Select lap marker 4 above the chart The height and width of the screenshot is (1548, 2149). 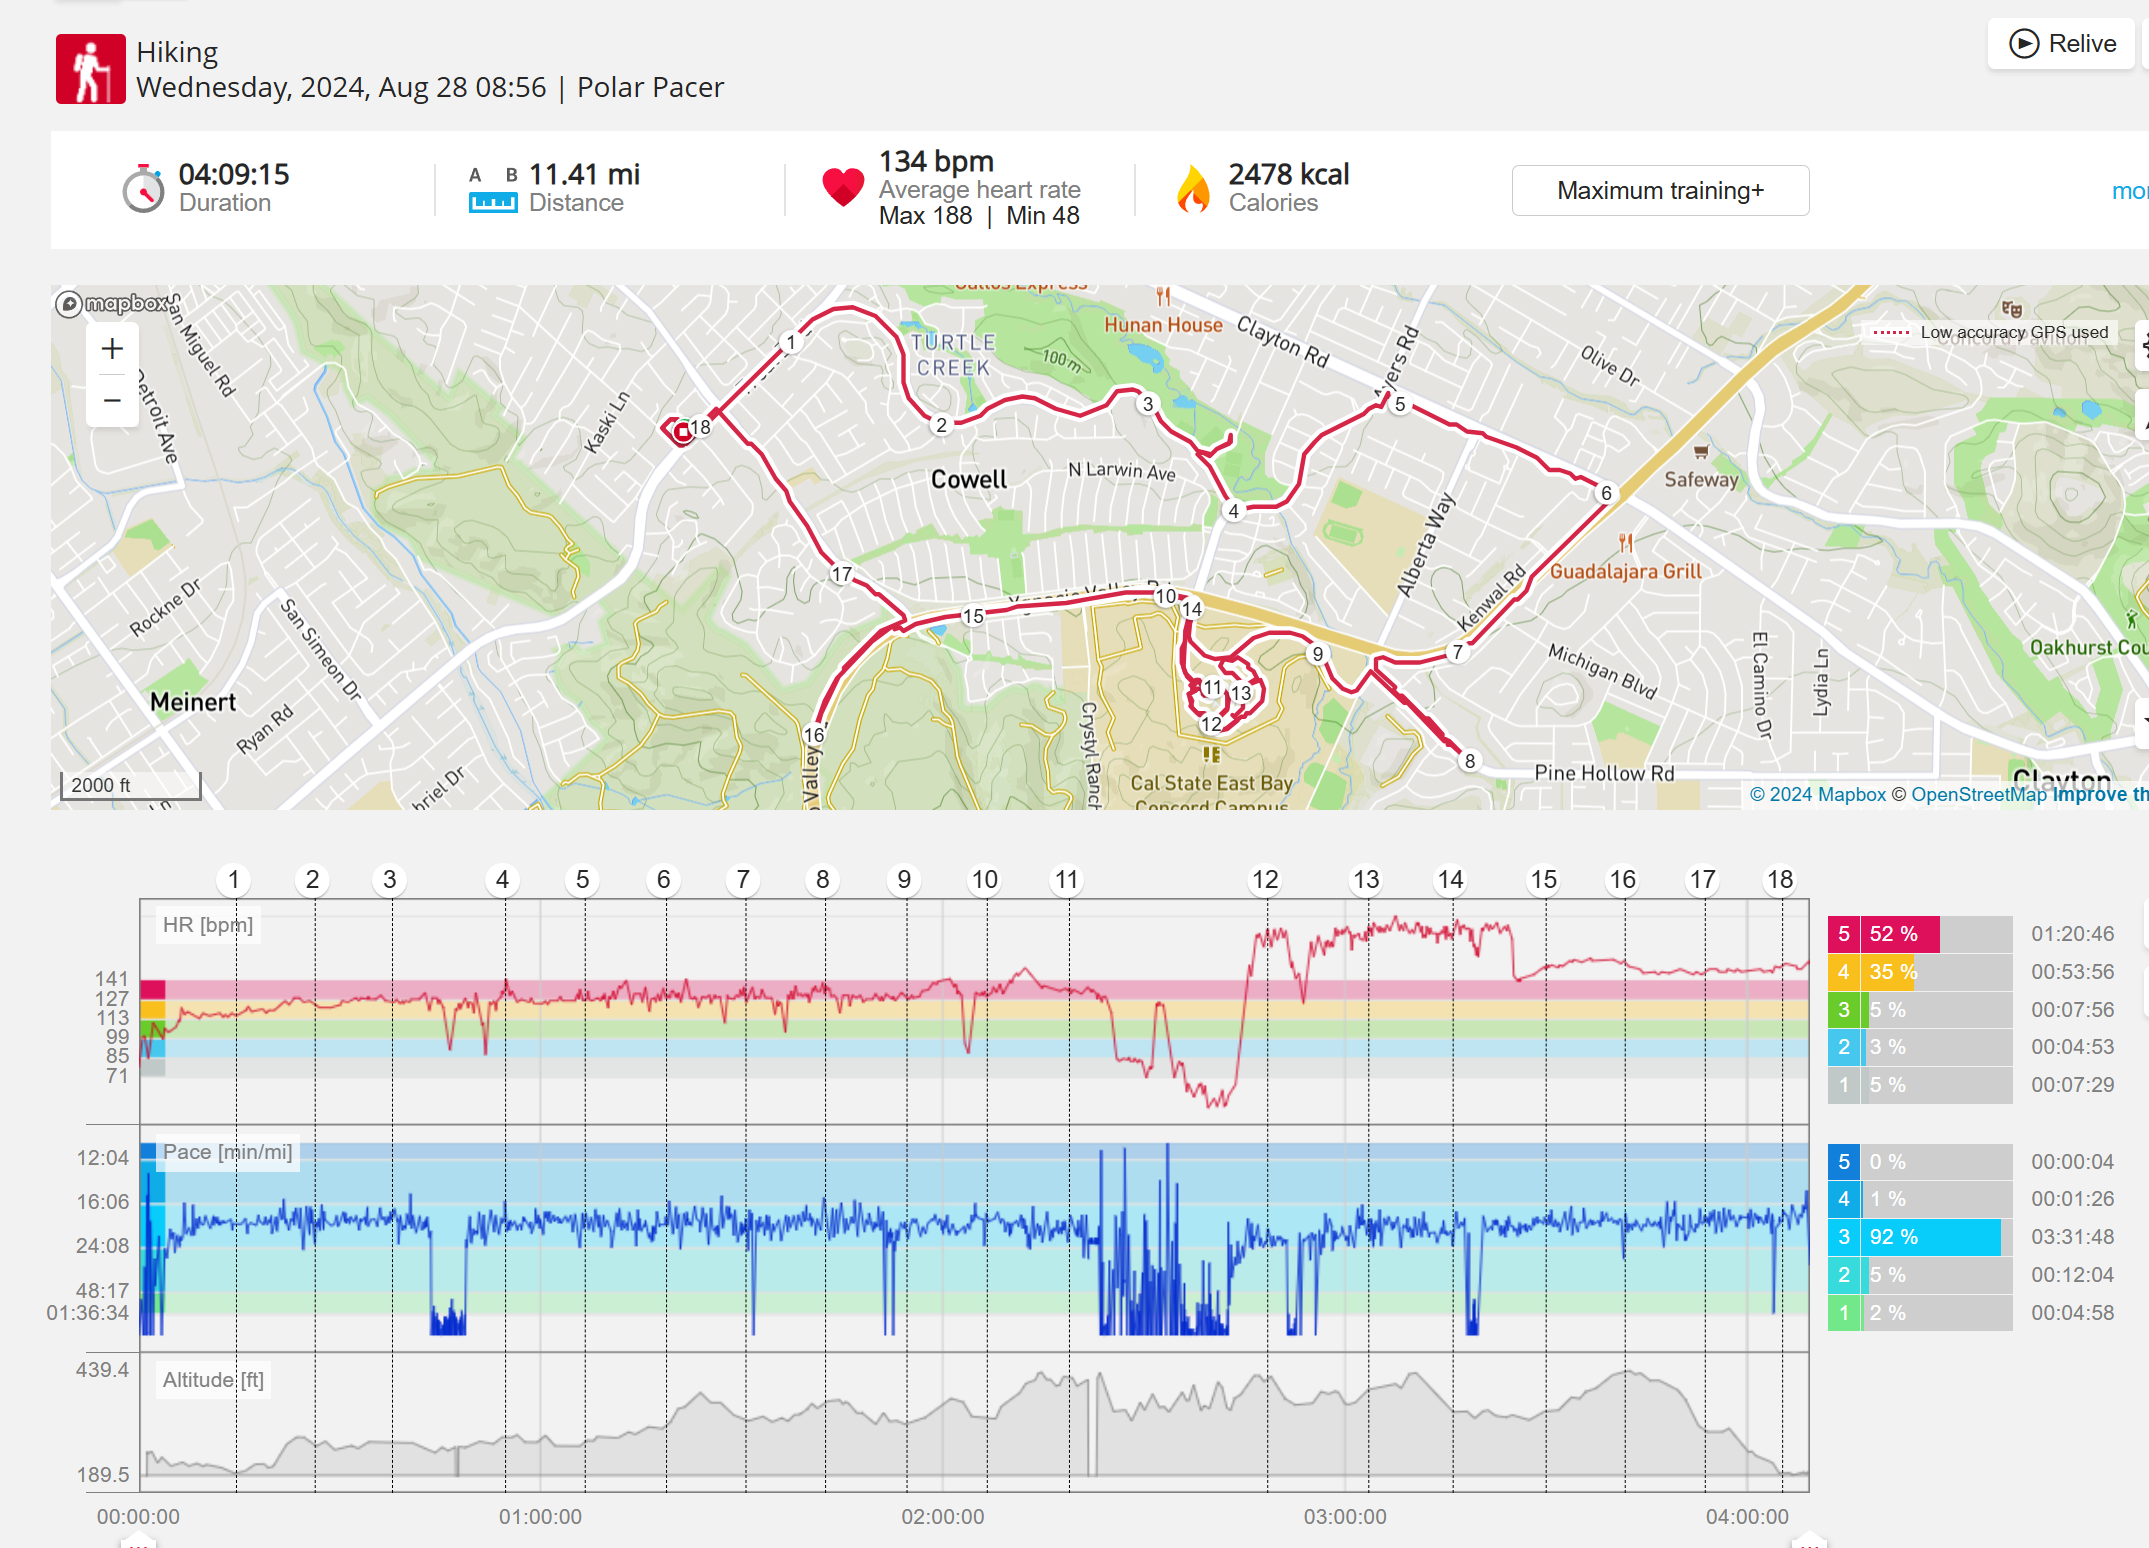(502, 880)
